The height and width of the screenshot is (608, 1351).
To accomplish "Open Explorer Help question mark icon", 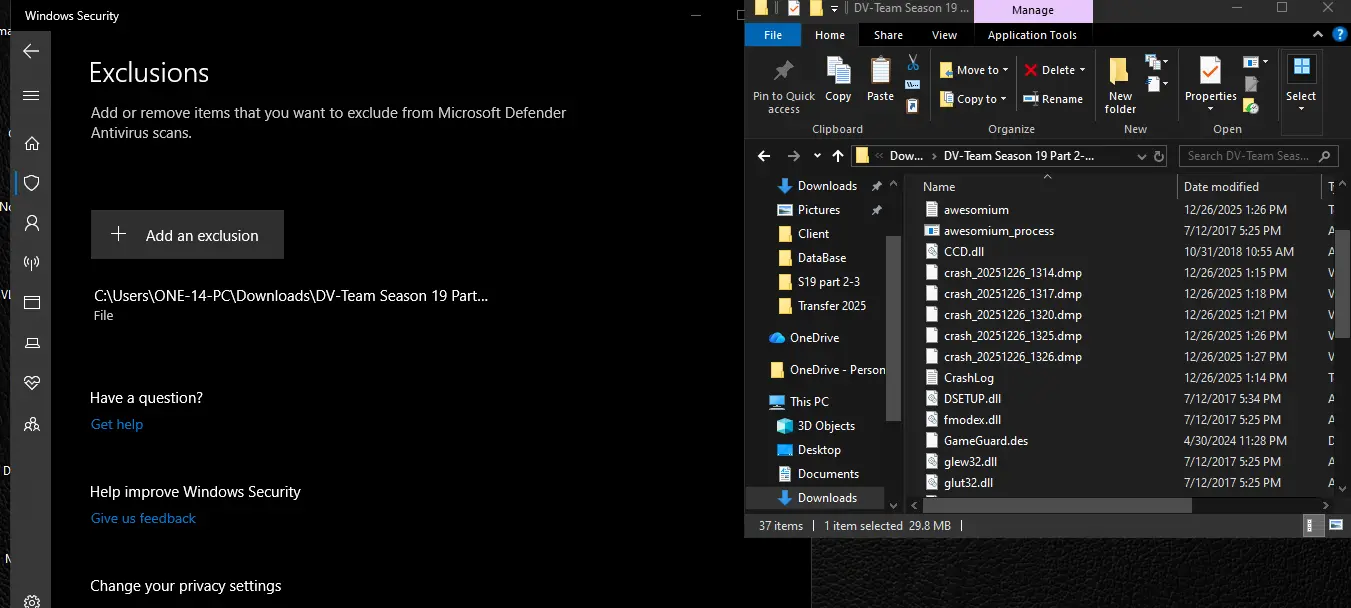I will (x=1339, y=35).
